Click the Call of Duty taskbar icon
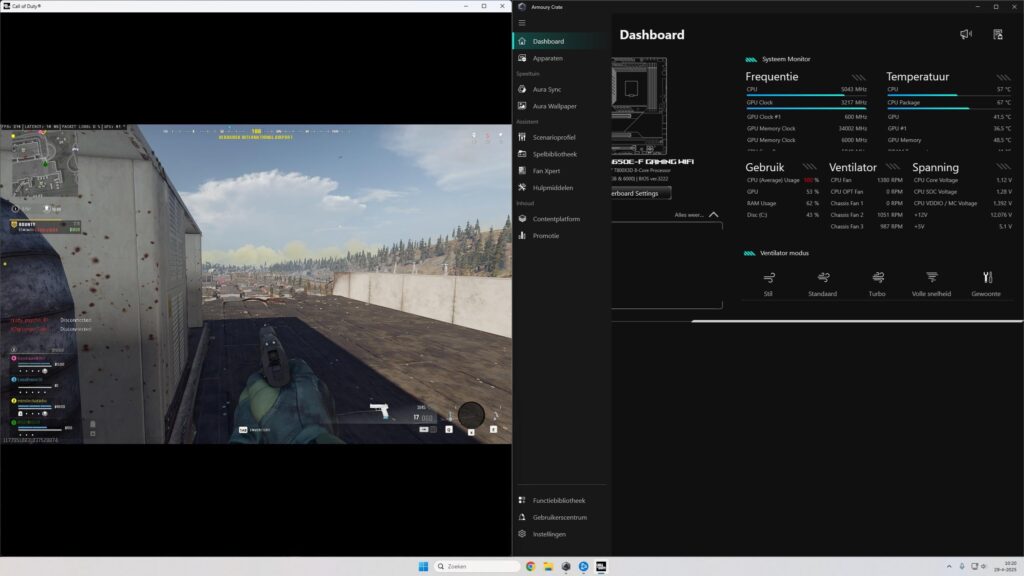The image size is (1024, 576). pyautogui.click(x=601, y=566)
